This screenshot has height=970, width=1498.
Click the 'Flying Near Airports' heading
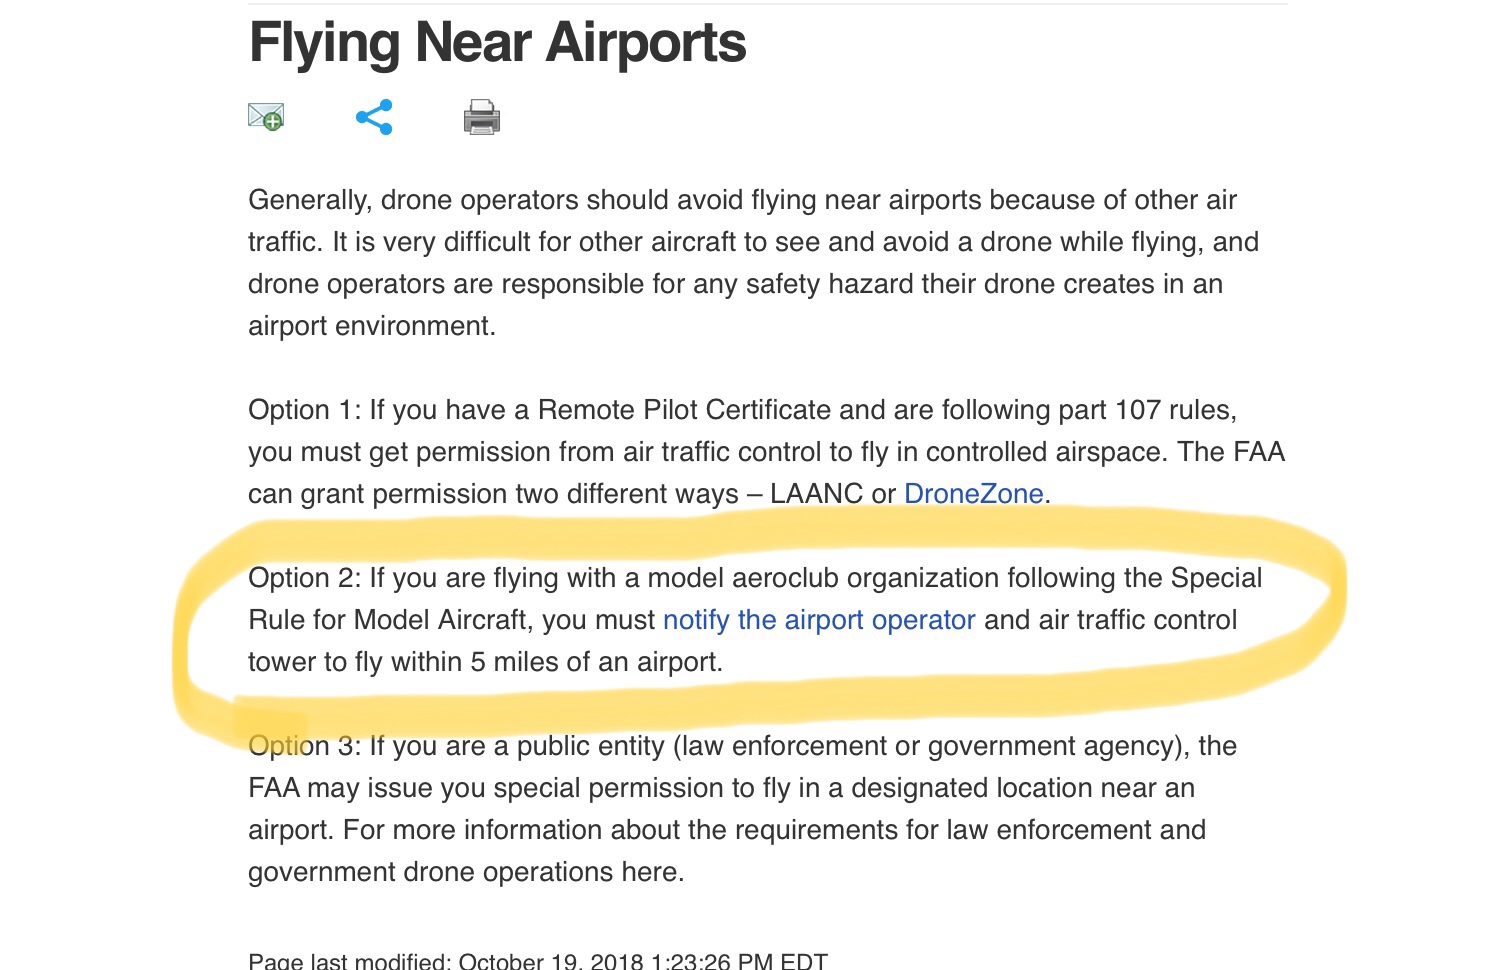[497, 43]
